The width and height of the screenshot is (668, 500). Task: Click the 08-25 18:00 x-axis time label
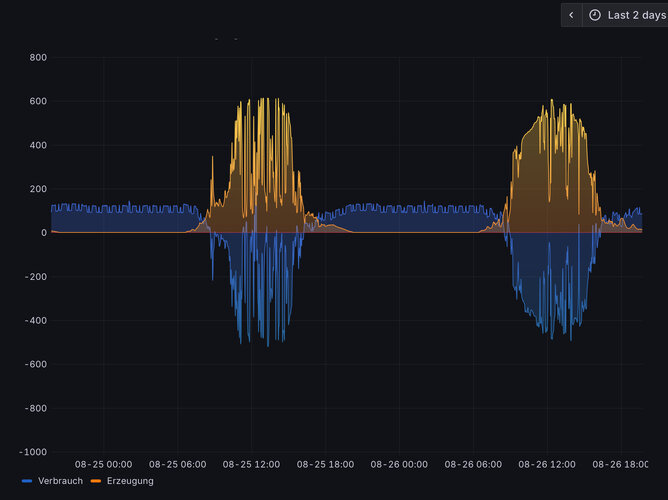325,464
